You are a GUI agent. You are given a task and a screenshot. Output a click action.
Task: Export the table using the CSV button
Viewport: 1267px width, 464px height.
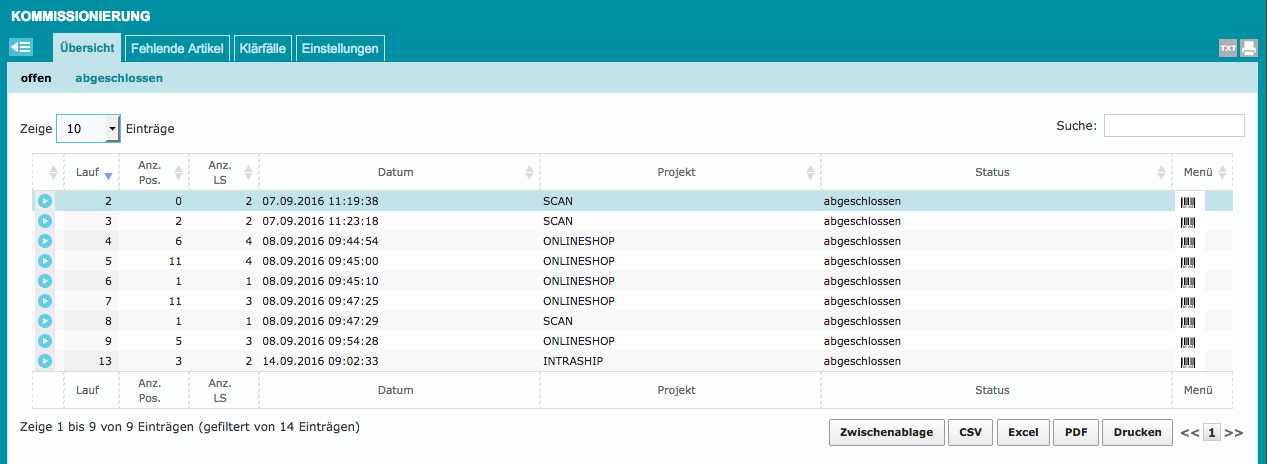point(970,433)
